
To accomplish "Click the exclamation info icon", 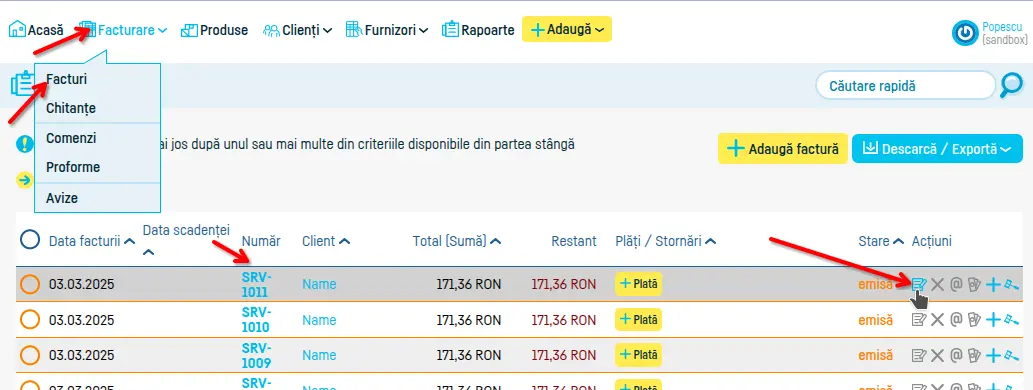I will coord(24,144).
